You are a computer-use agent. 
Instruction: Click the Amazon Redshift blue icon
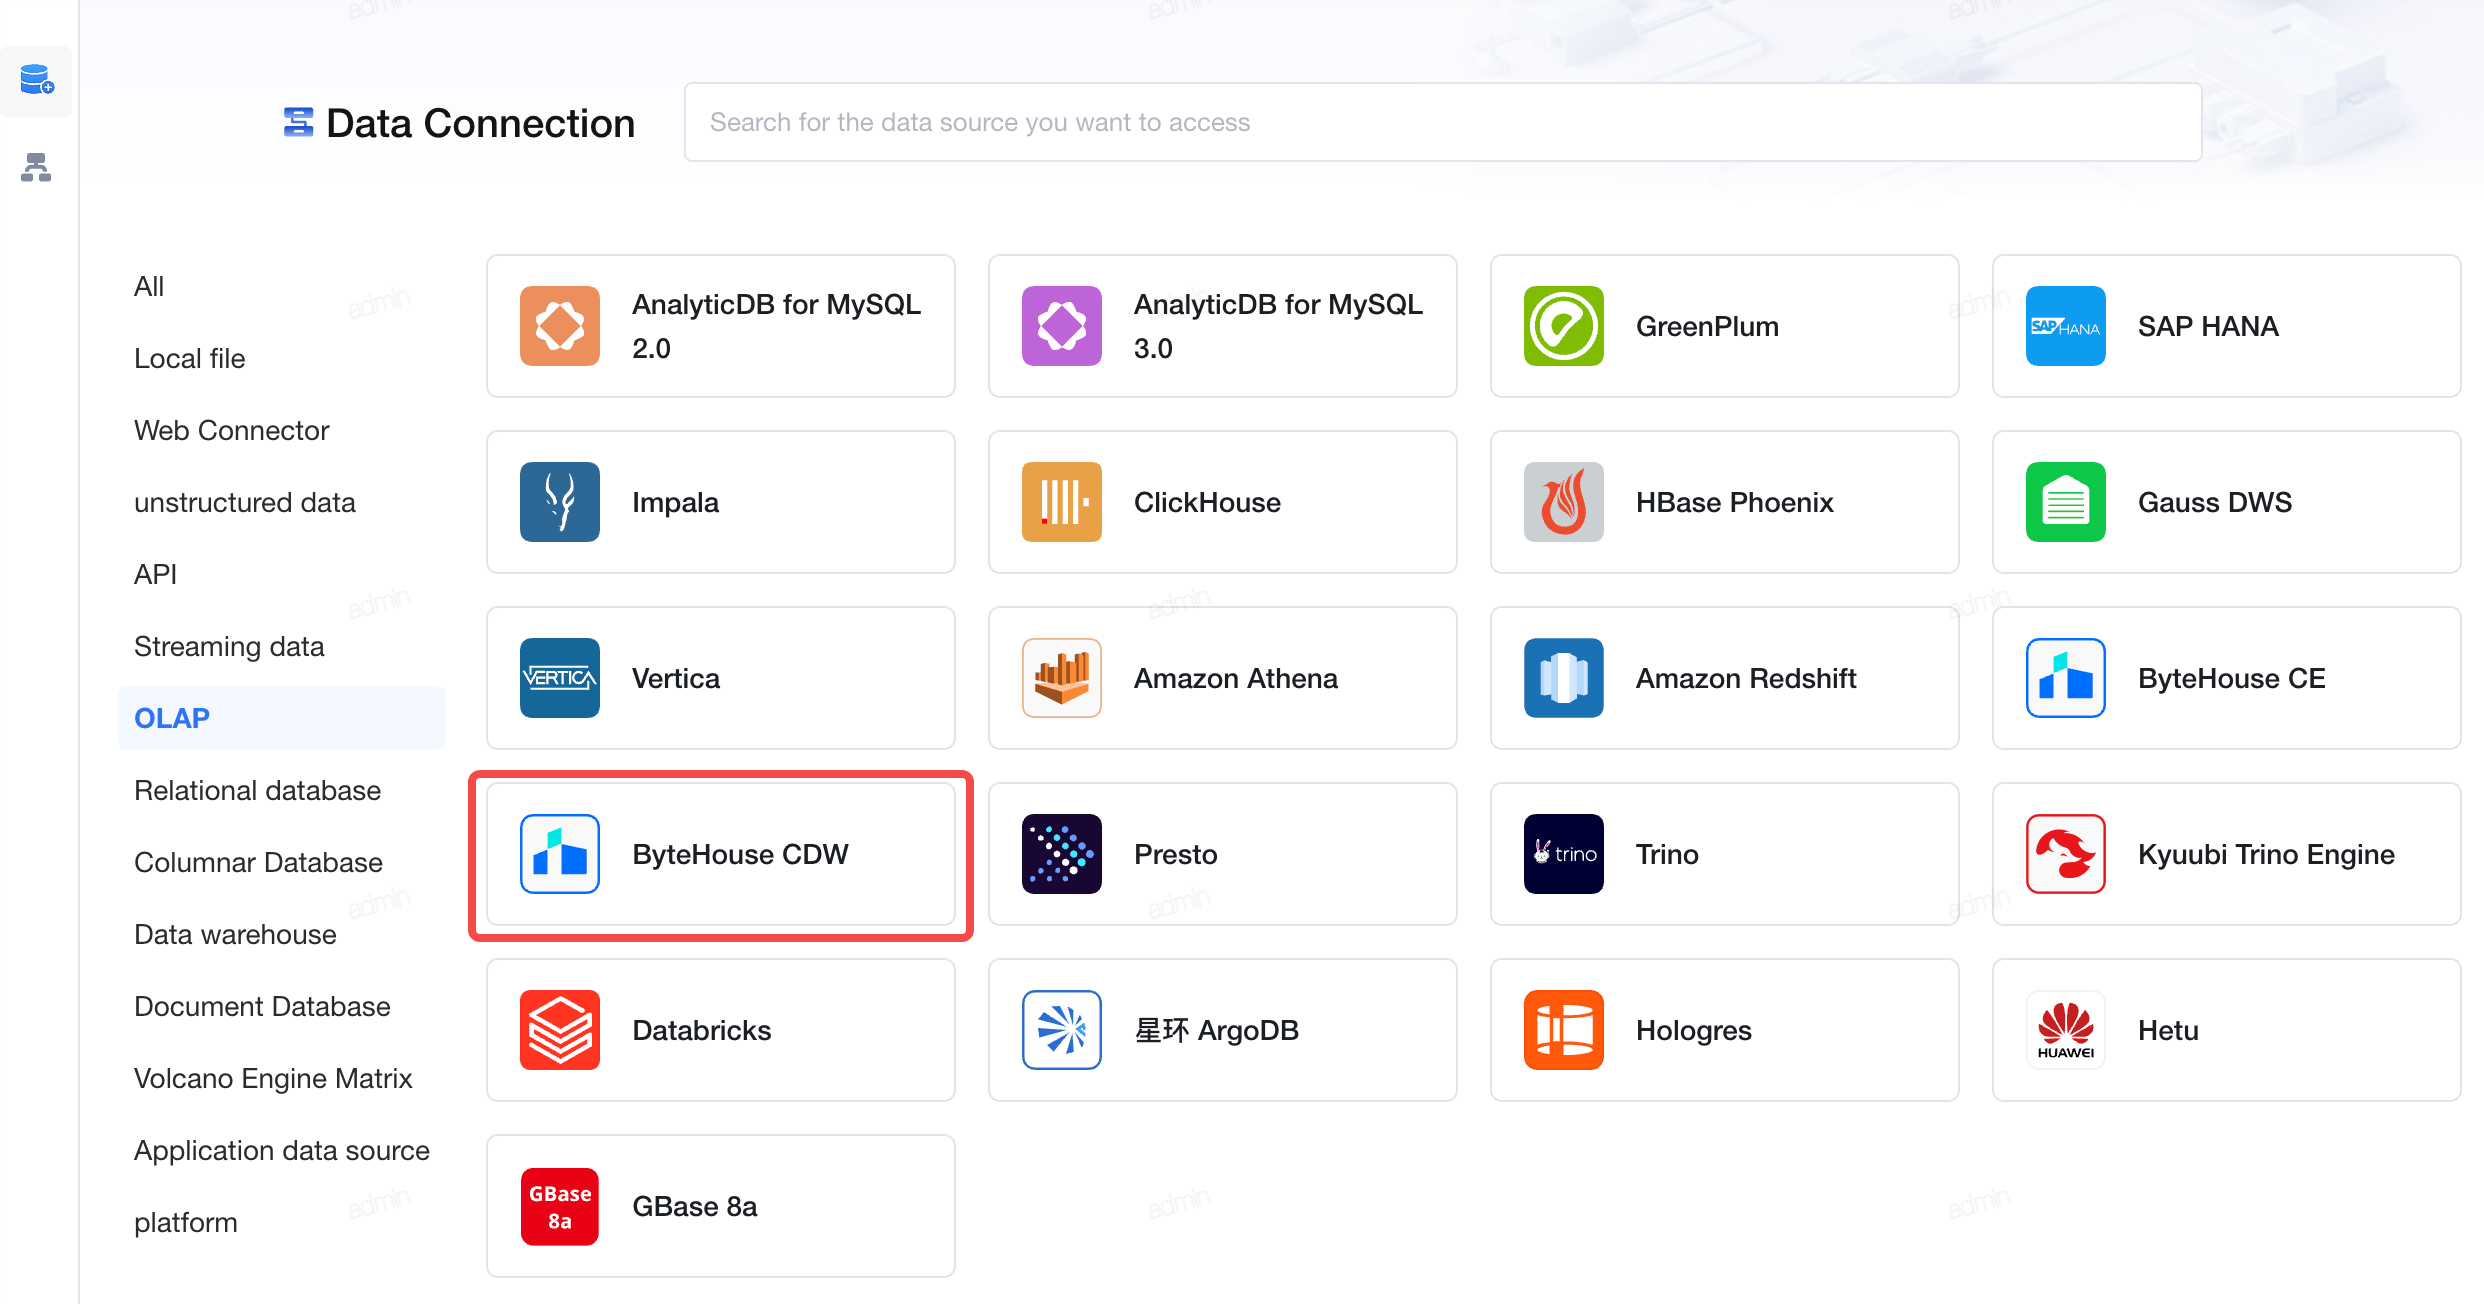click(1563, 678)
